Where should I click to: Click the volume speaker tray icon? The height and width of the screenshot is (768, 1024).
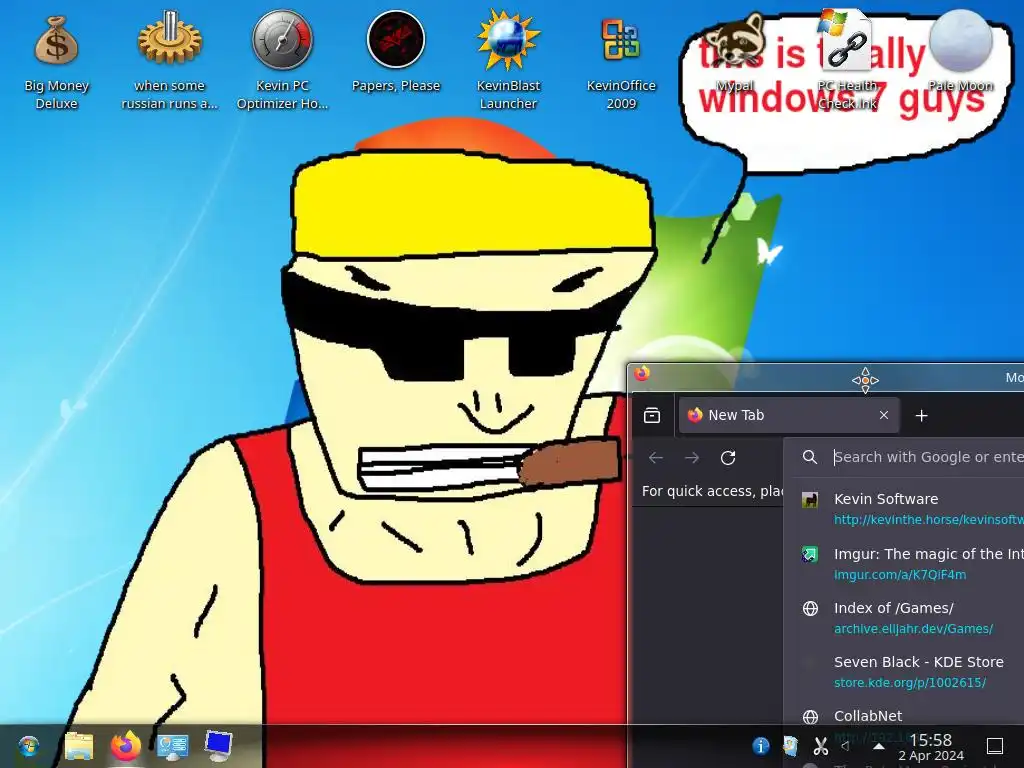(x=846, y=746)
